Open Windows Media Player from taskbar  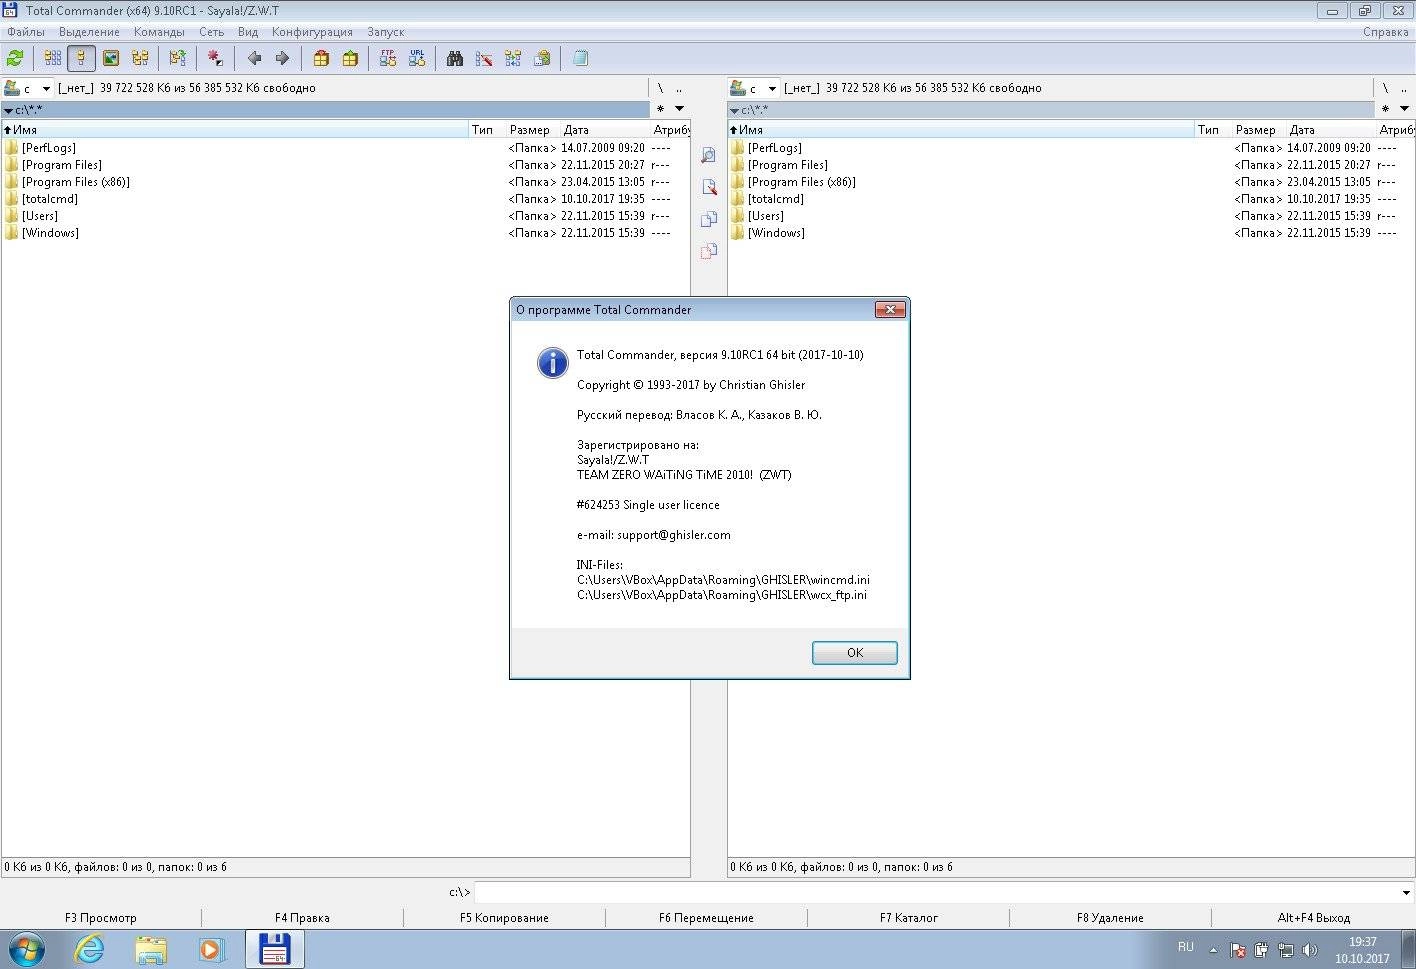click(x=212, y=949)
